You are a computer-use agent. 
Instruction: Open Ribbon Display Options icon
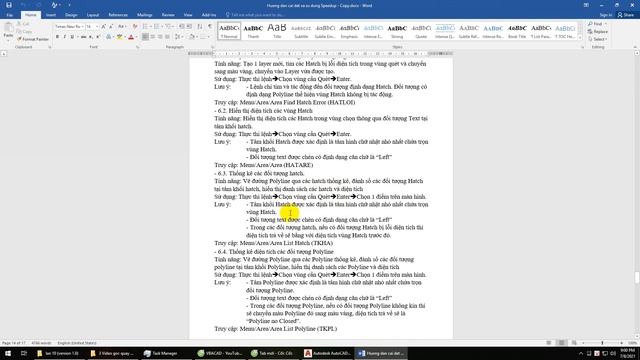coord(586,5)
